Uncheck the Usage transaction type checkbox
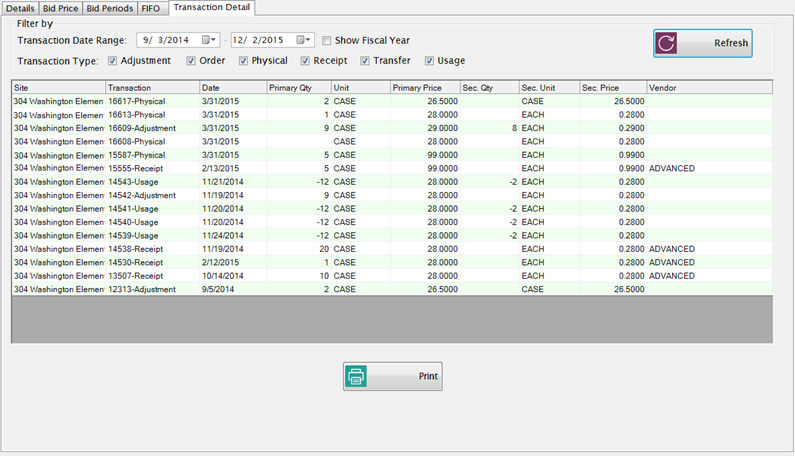The image size is (795, 456). [430, 61]
